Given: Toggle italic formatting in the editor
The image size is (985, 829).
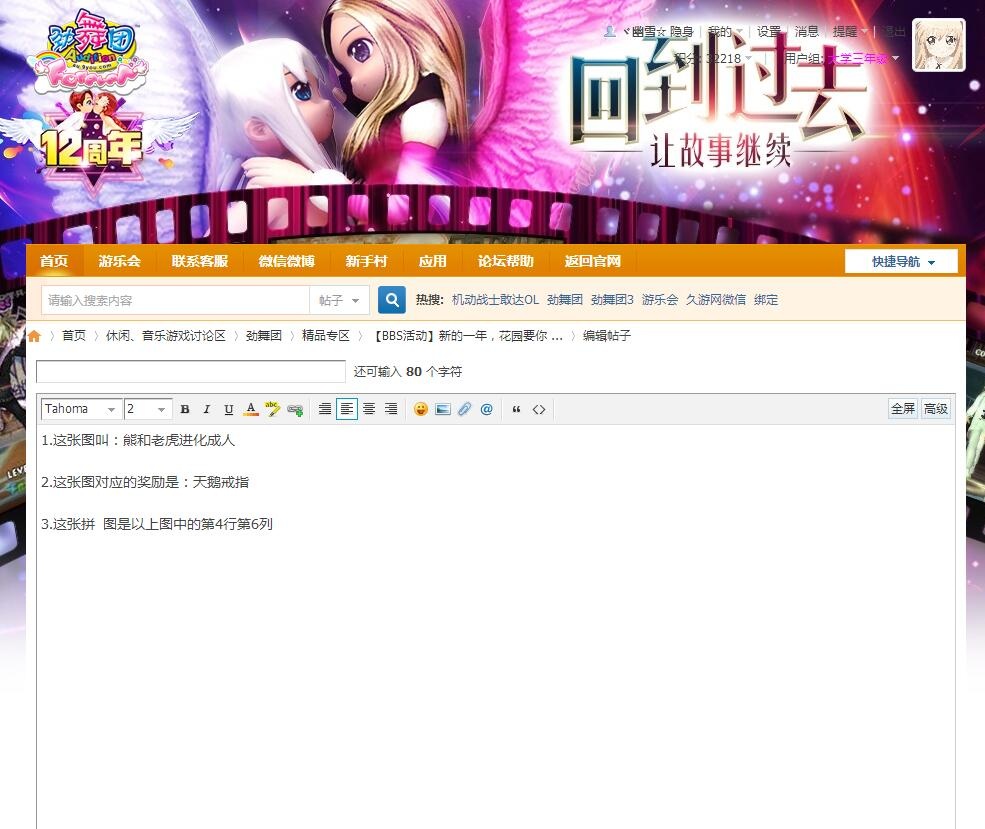Looking at the screenshot, I should [x=207, y=409].
